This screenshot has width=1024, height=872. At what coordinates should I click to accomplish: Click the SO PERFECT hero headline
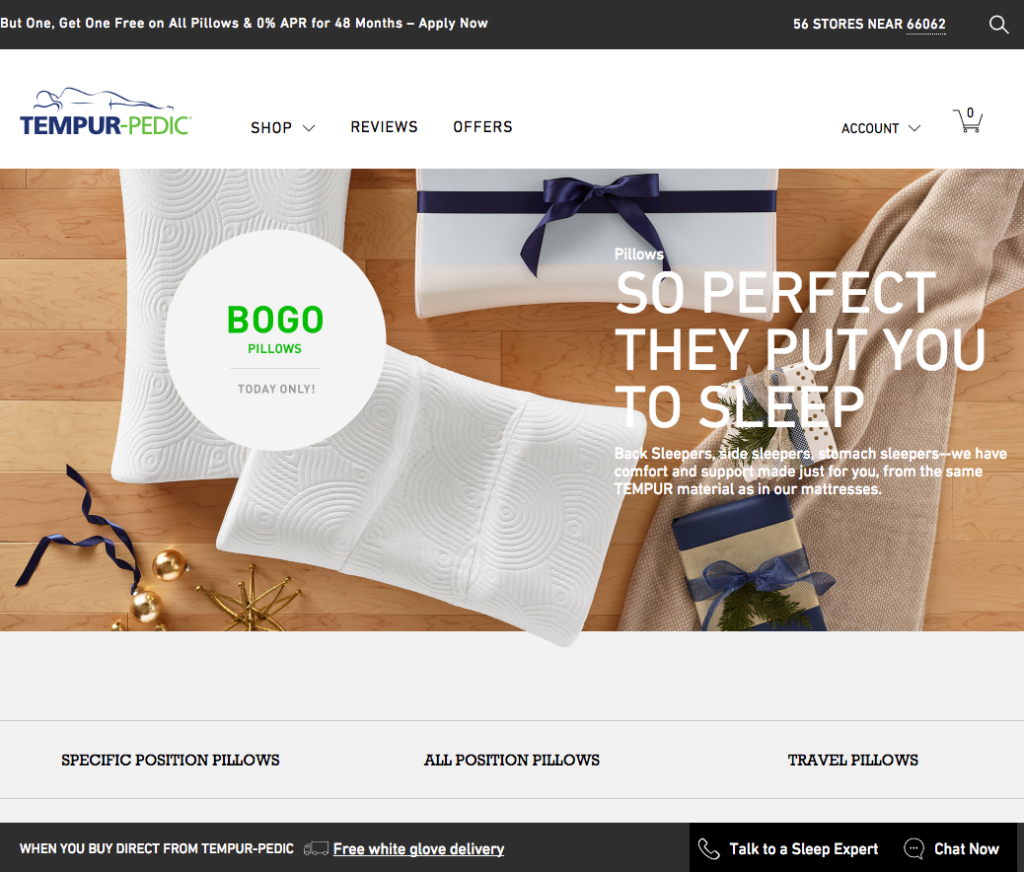(x=801, y=349)
